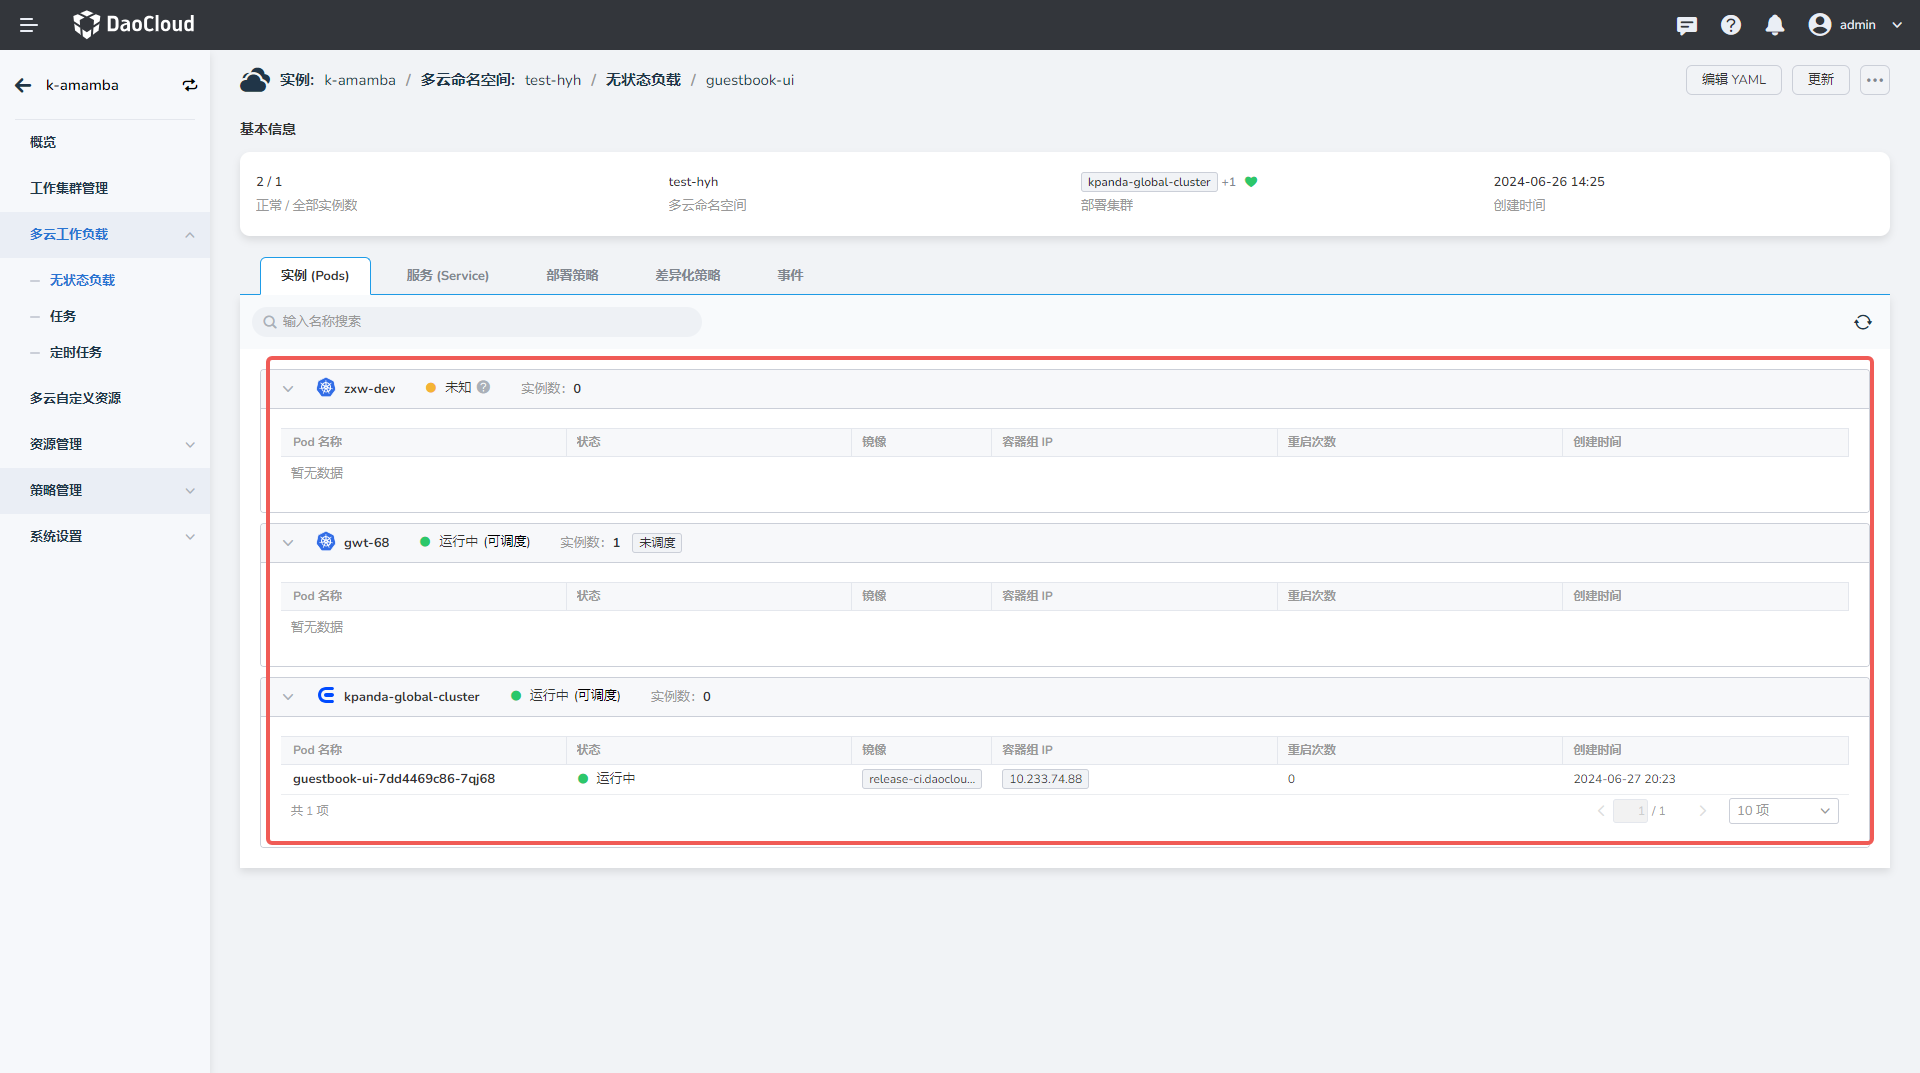Click the switch instance icon in sidebar
The image size is (1920, 1073).
pos(190,86)
